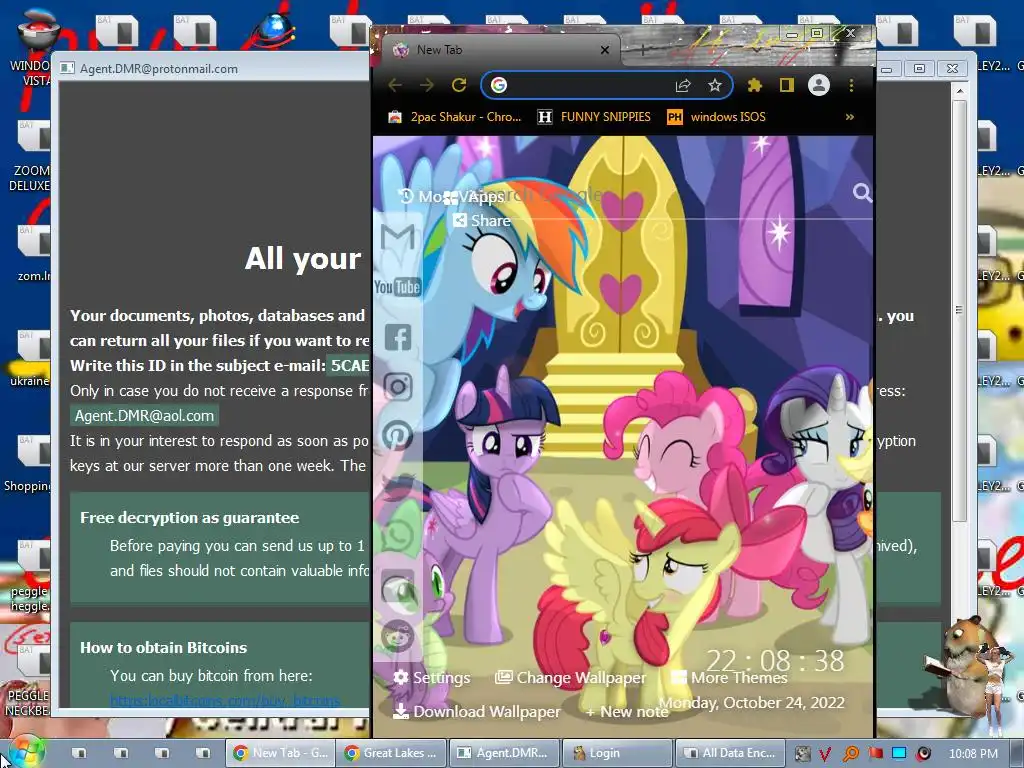
Task: Click 'Free decryption as guarantee' heading
Action: coord(189,518)
